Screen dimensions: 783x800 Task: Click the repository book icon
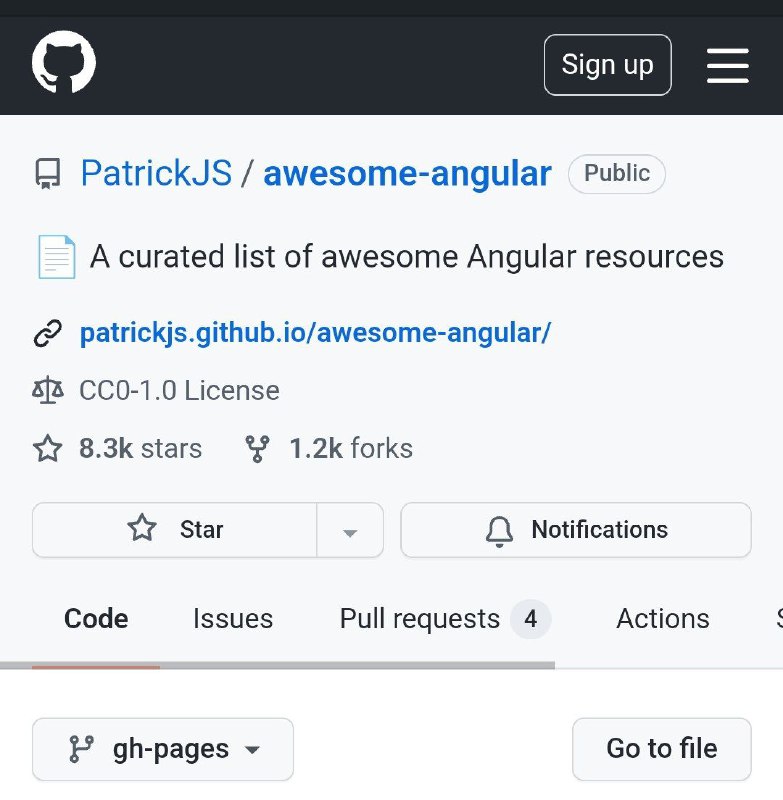click(x=48, y=173)
